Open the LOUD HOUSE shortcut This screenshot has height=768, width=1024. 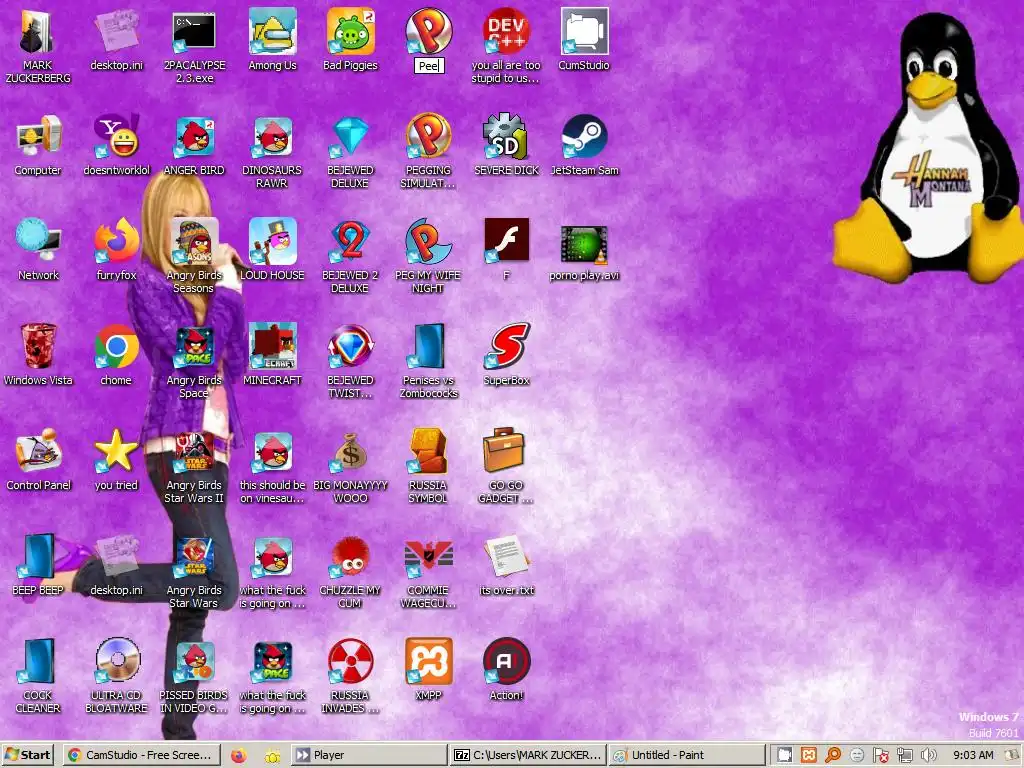click(x=272, y=242)
